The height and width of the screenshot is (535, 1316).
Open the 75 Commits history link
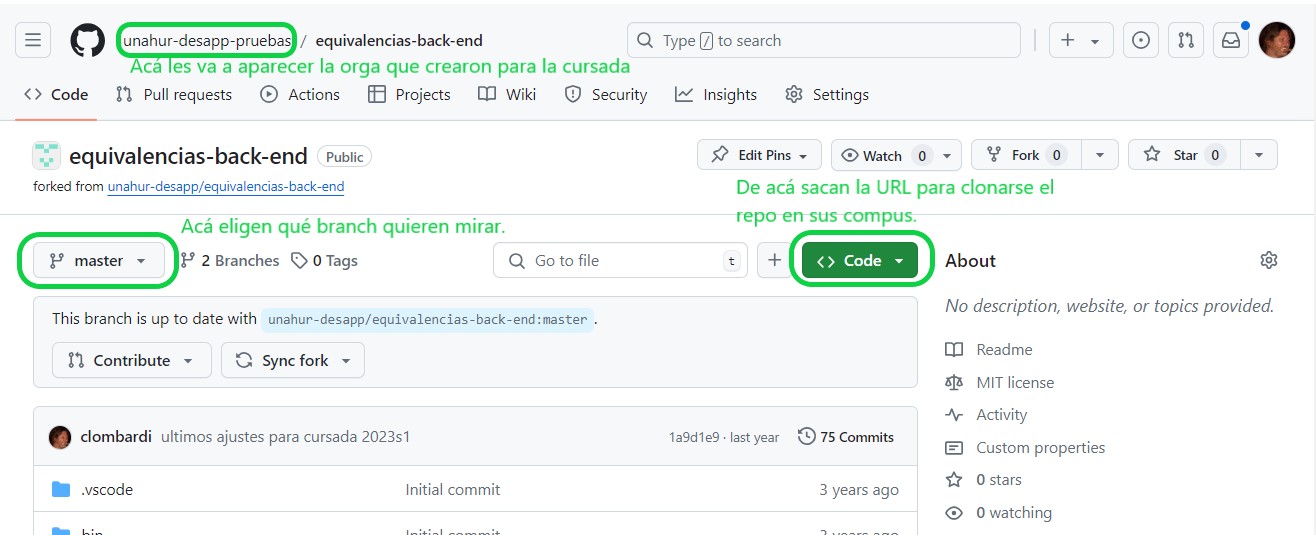click(x=846, y=437)
